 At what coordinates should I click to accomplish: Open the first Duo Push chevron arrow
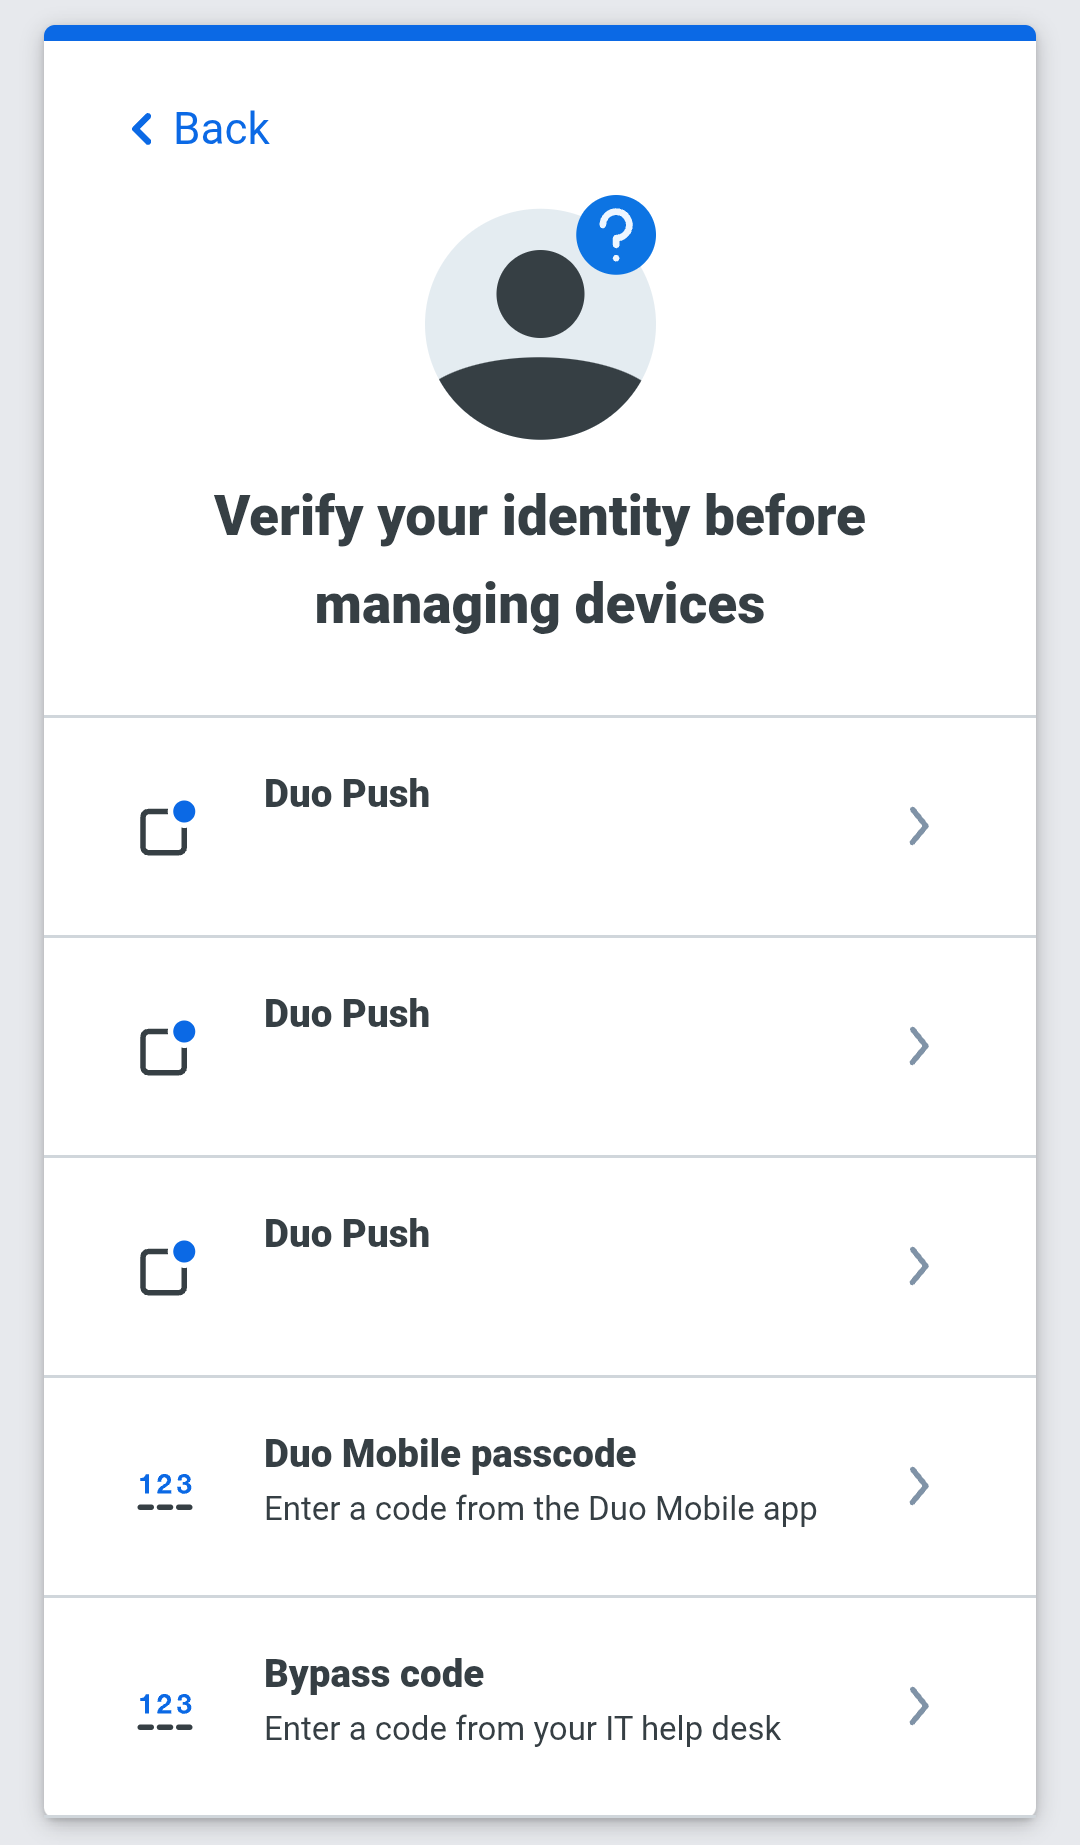[919, 826]
